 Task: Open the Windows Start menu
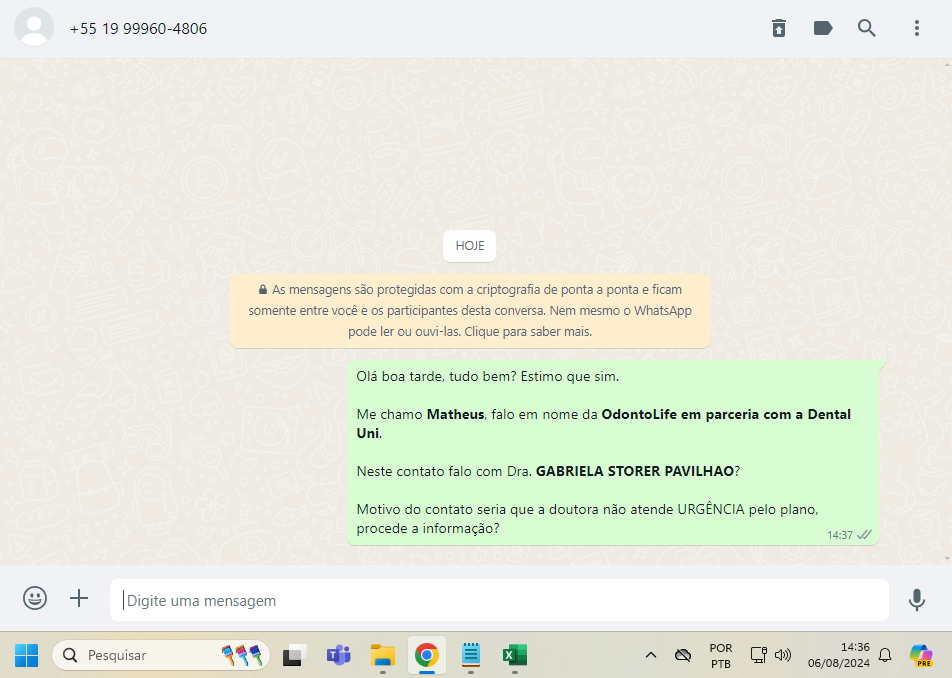click(26, 656)
